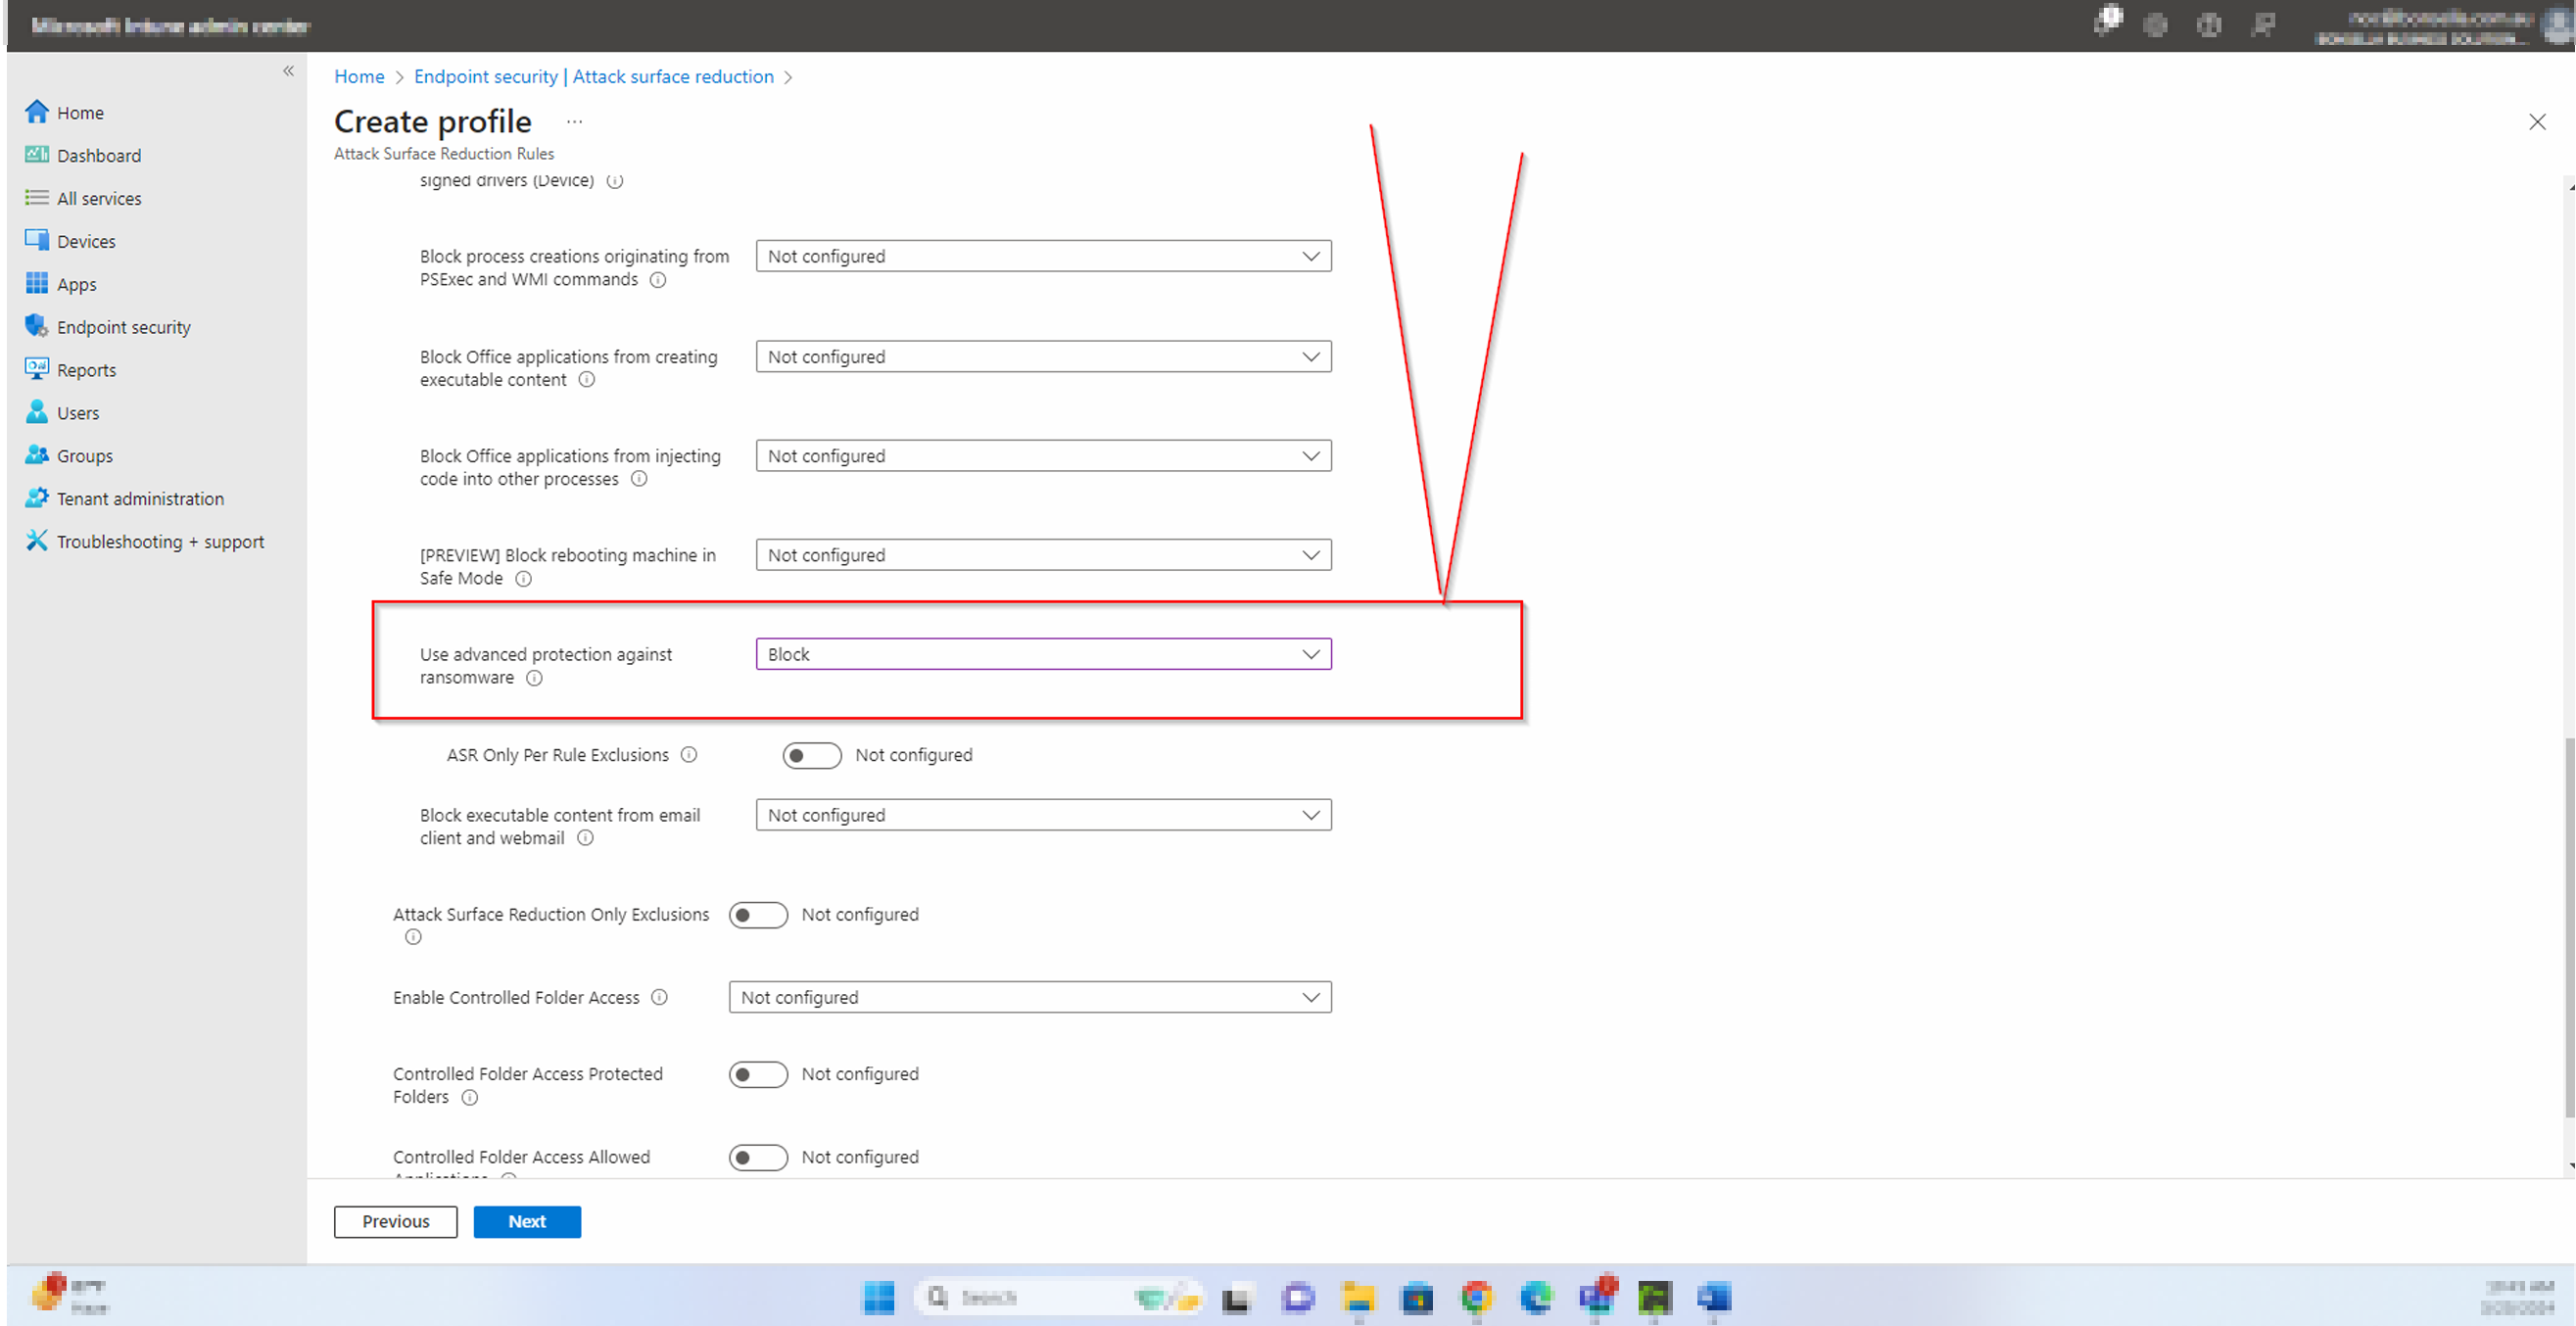2576x1326 pixels.
Task: Open the weather widget on the taskbar
Action: tap(70, 1294)
